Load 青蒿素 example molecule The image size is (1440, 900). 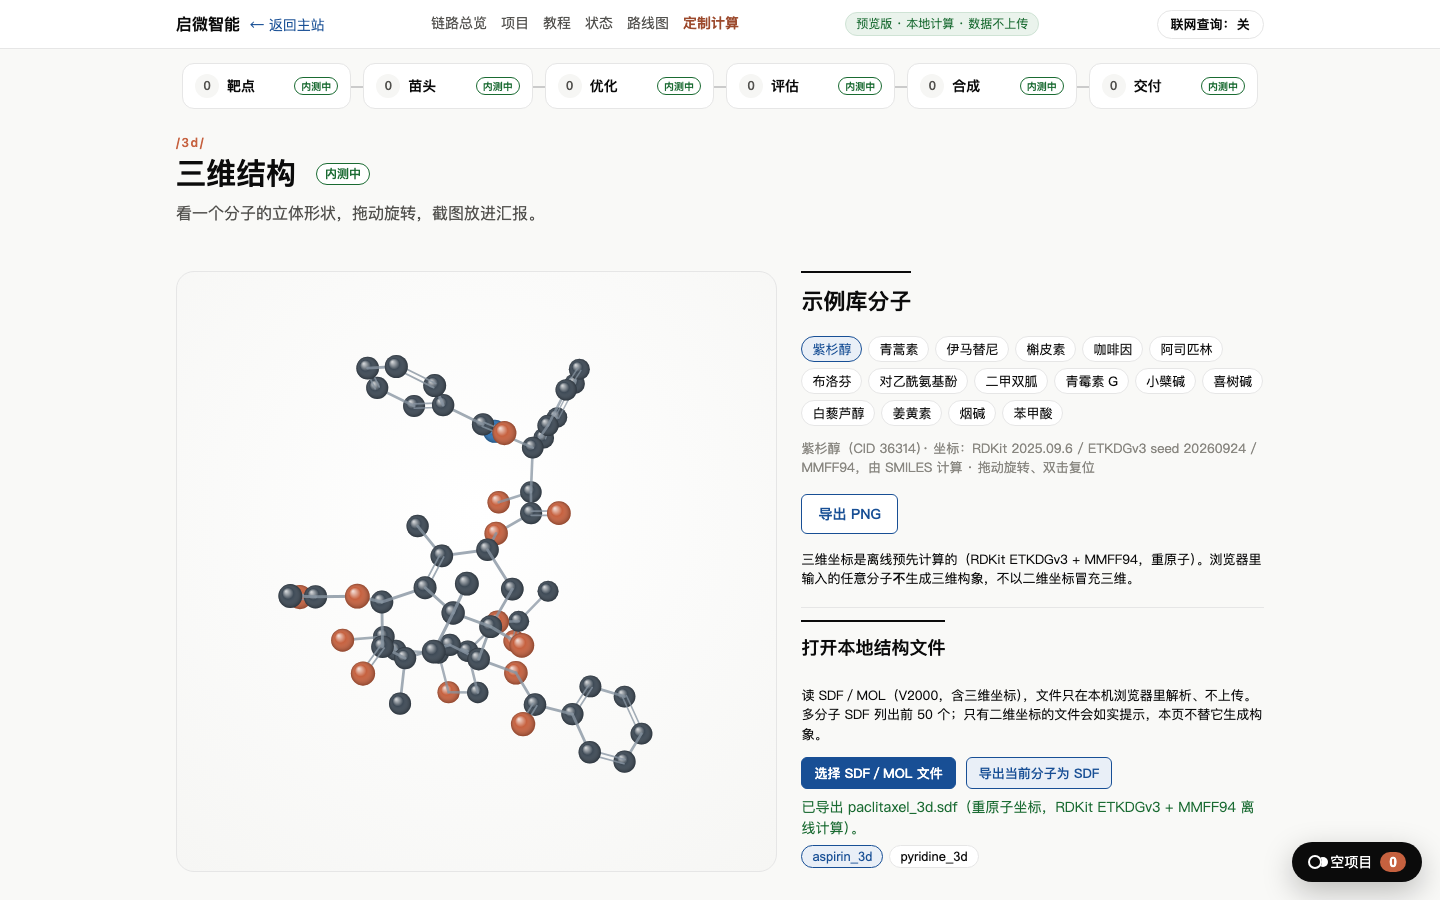(899, 349)
